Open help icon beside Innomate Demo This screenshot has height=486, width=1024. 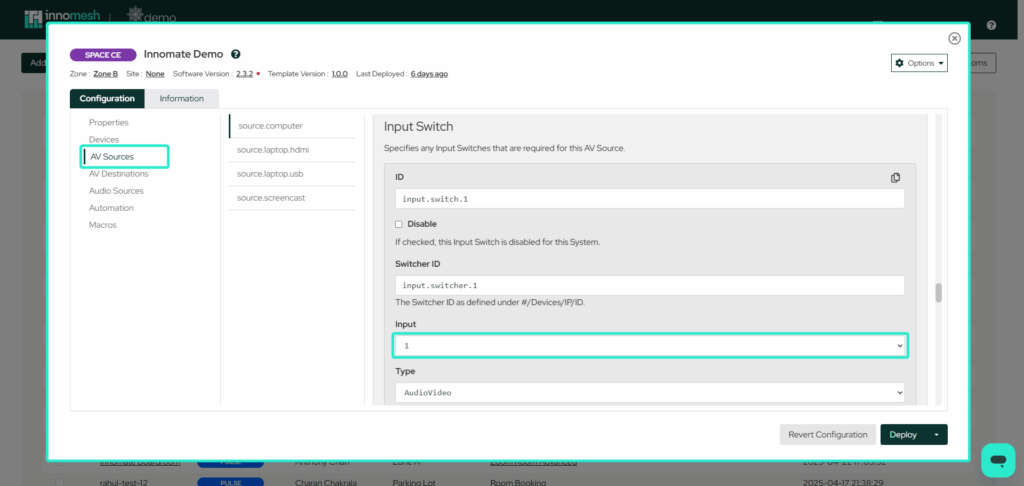[x=236, y=54]
